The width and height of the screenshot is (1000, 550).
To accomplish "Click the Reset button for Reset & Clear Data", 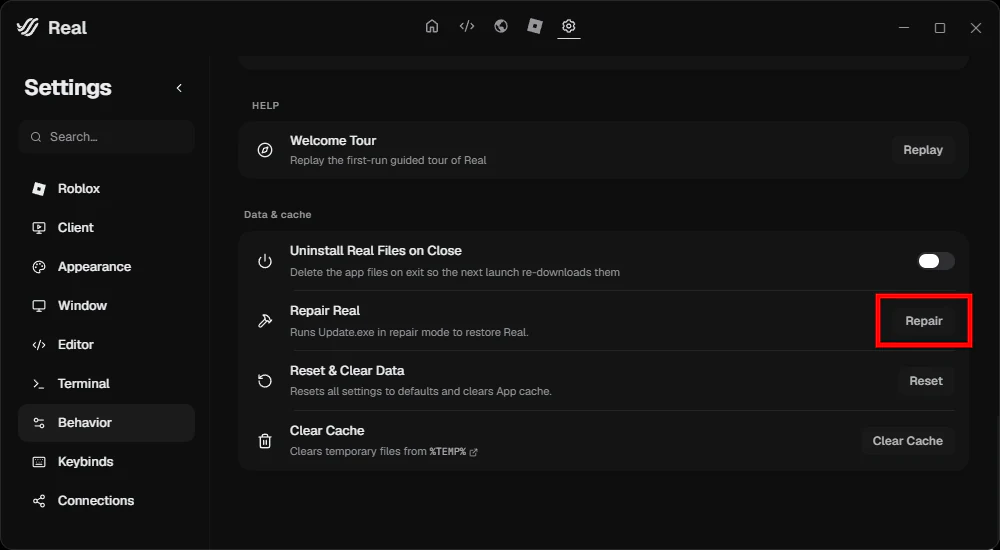I will pyautogui.click(x=925, y=381).
